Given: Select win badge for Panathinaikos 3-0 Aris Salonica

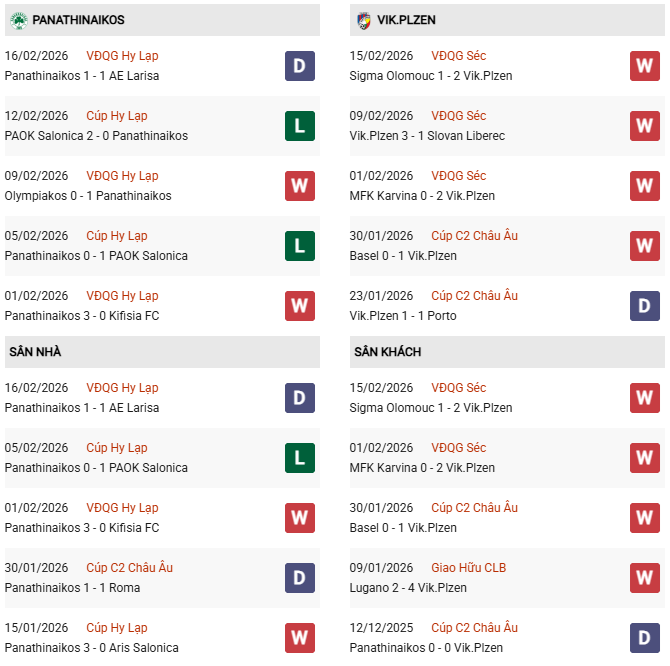Looking at the screenshot, I should click(x=300, y=638).
